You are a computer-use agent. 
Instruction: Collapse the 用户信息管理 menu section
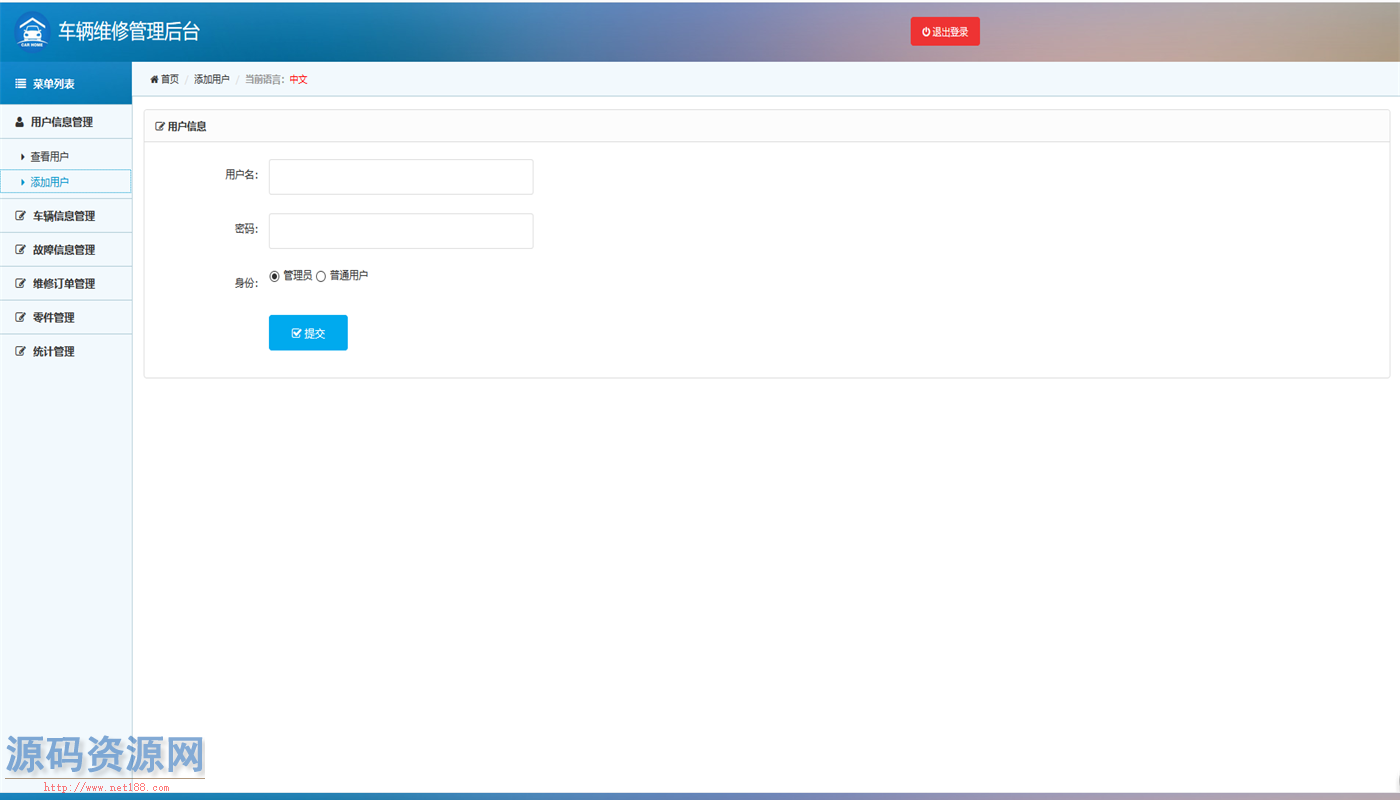click(66, 122)
